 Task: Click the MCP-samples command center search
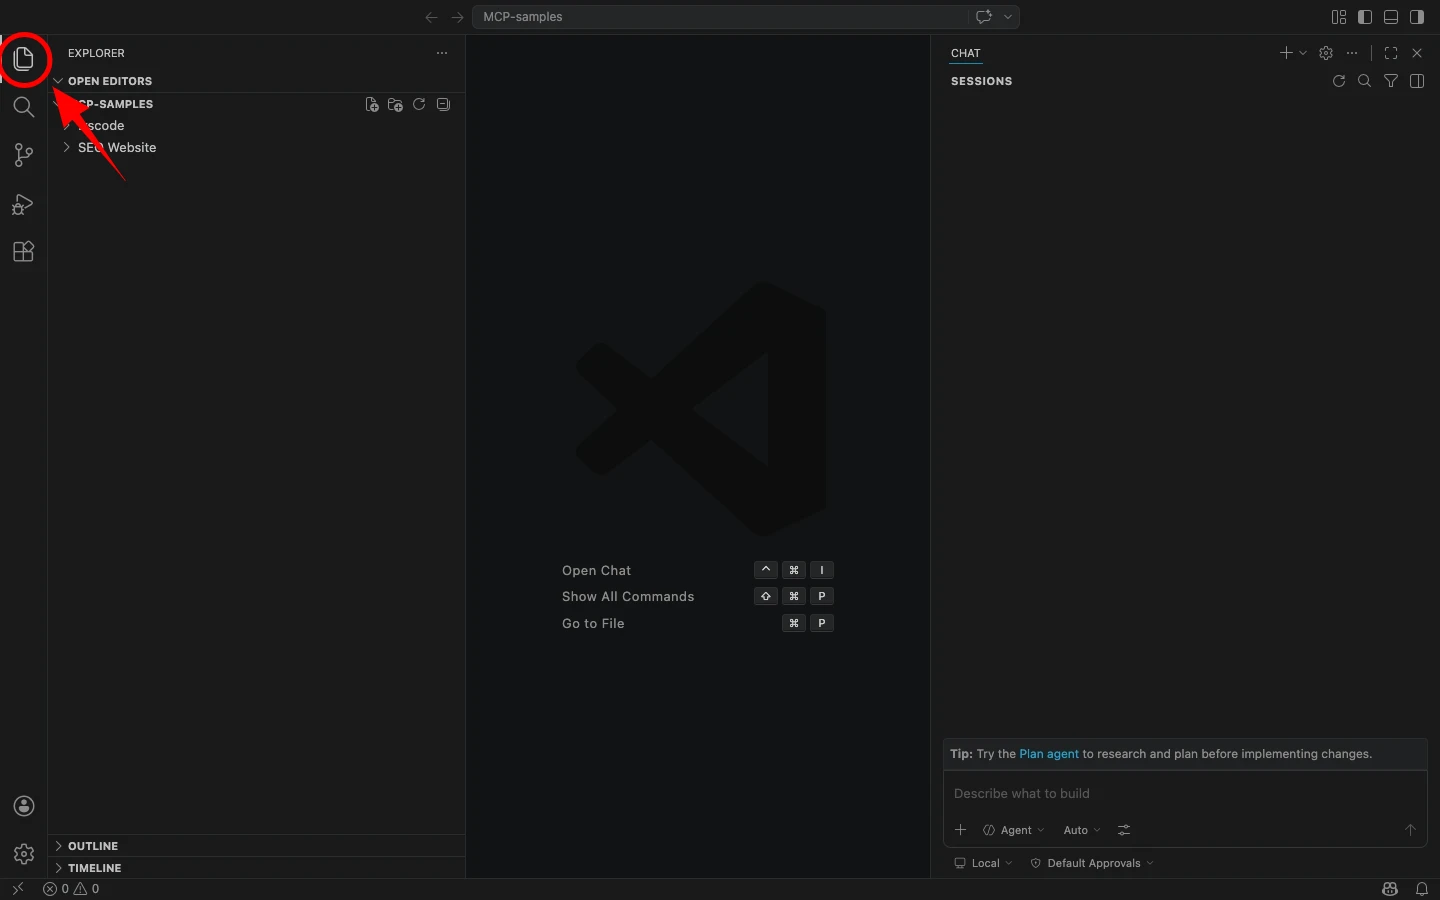coord(720,17)
